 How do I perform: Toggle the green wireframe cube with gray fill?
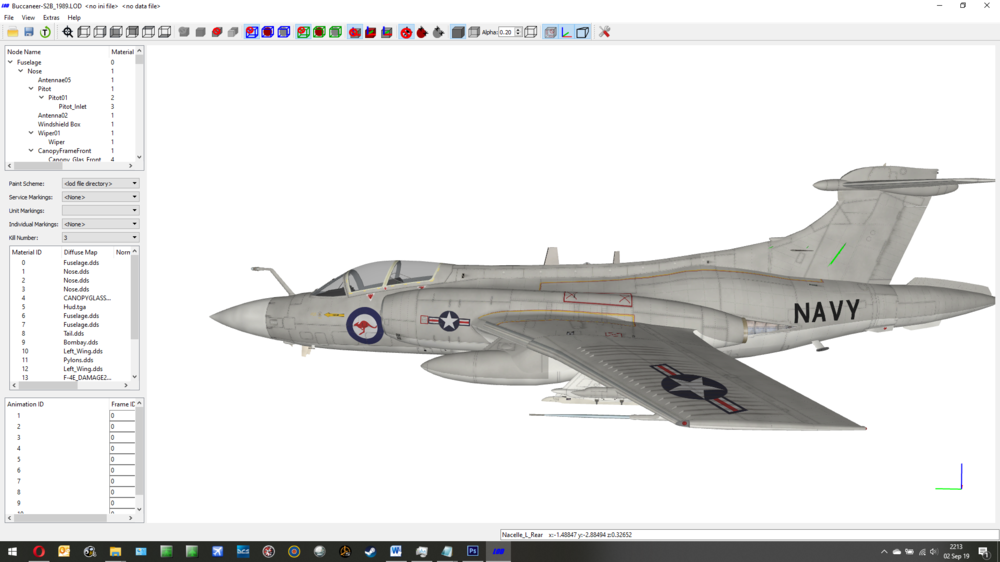[x=335, y=32]
